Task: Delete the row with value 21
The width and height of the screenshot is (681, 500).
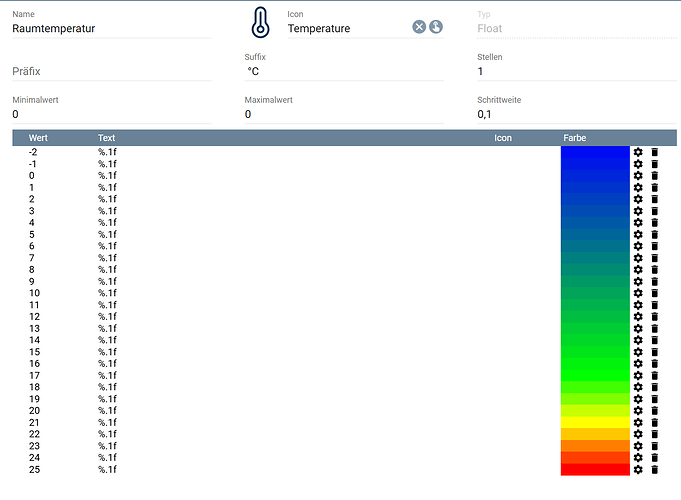Action: 655,422
